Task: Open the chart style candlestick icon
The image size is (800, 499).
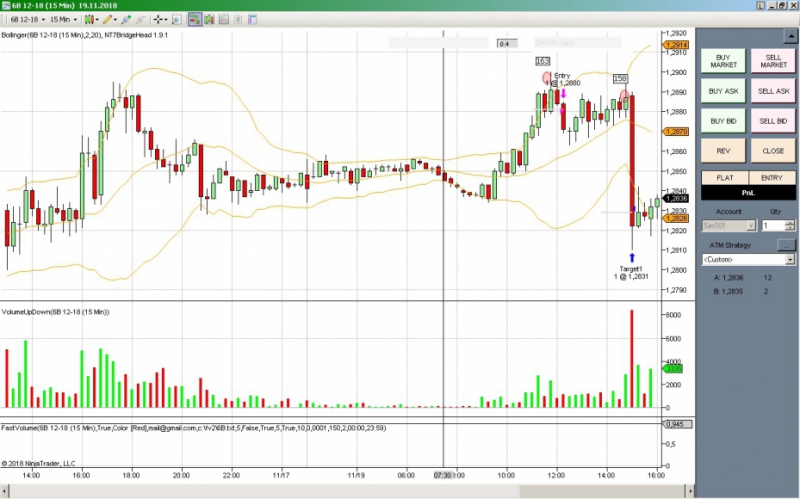Action: (x=89, y=19)
